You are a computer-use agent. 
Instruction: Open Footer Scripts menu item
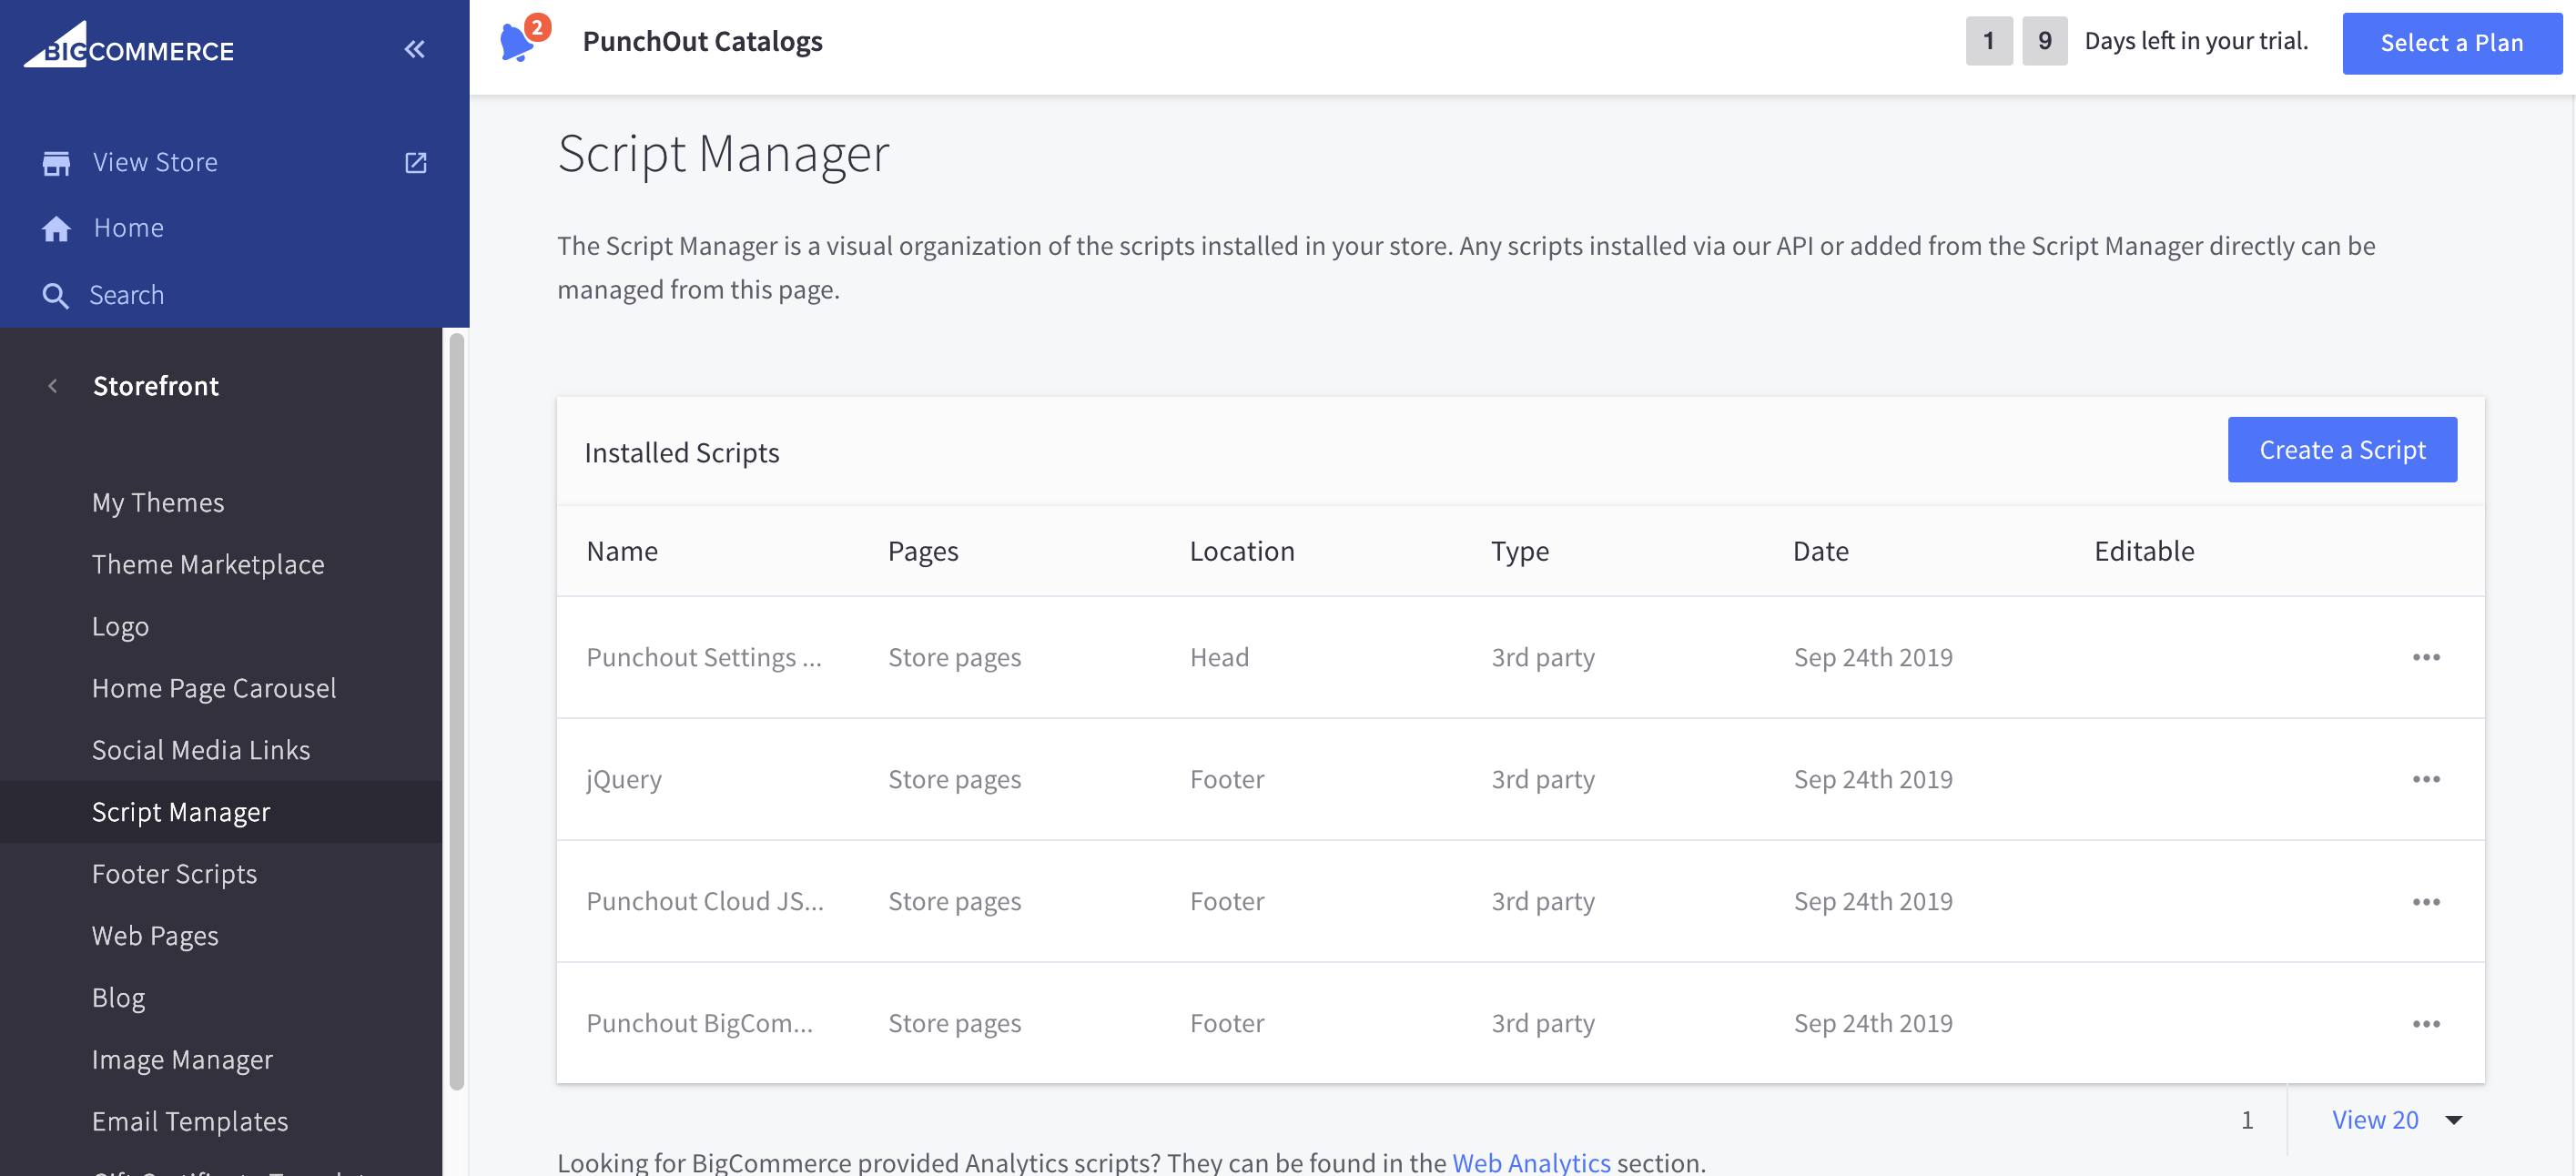pos(174,874)
